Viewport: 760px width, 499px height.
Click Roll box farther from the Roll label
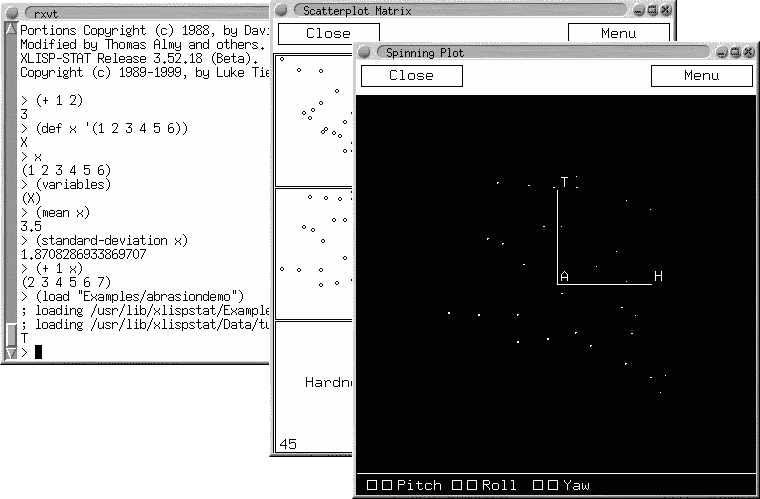(x=457, y=485)
